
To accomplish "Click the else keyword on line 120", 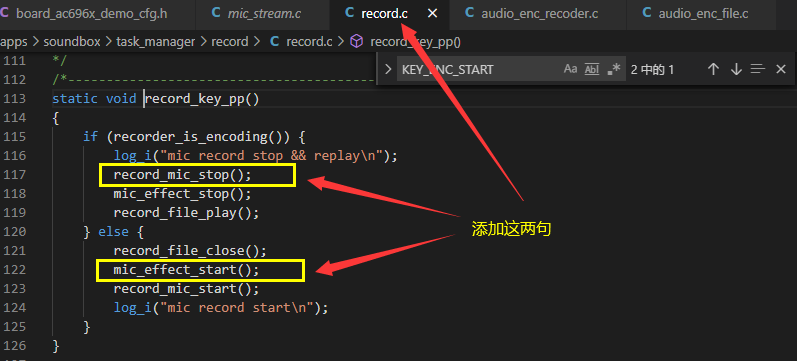I will [x=113, y=232].
